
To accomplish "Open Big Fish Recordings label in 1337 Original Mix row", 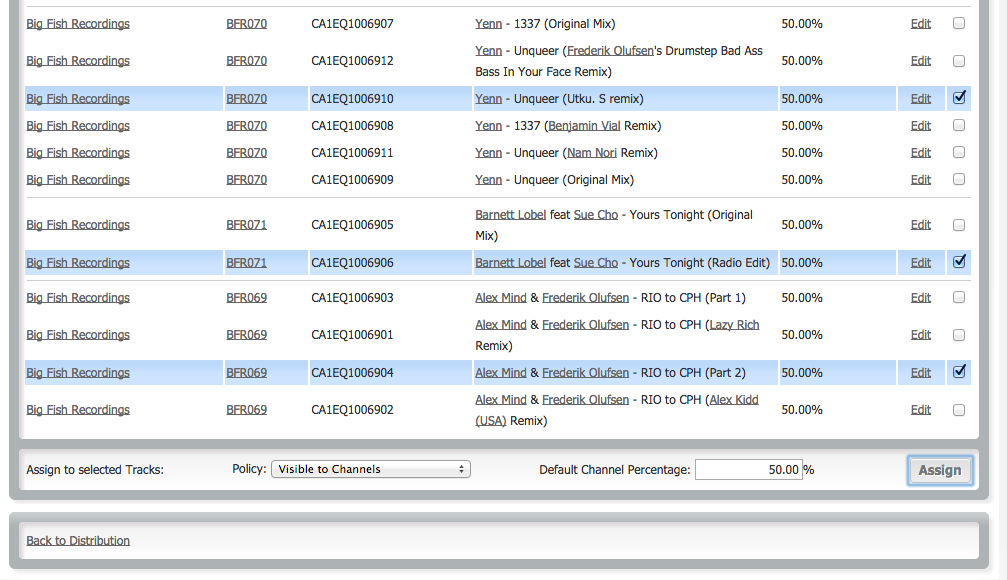I will pyautogui.click(x=78, y=24).
